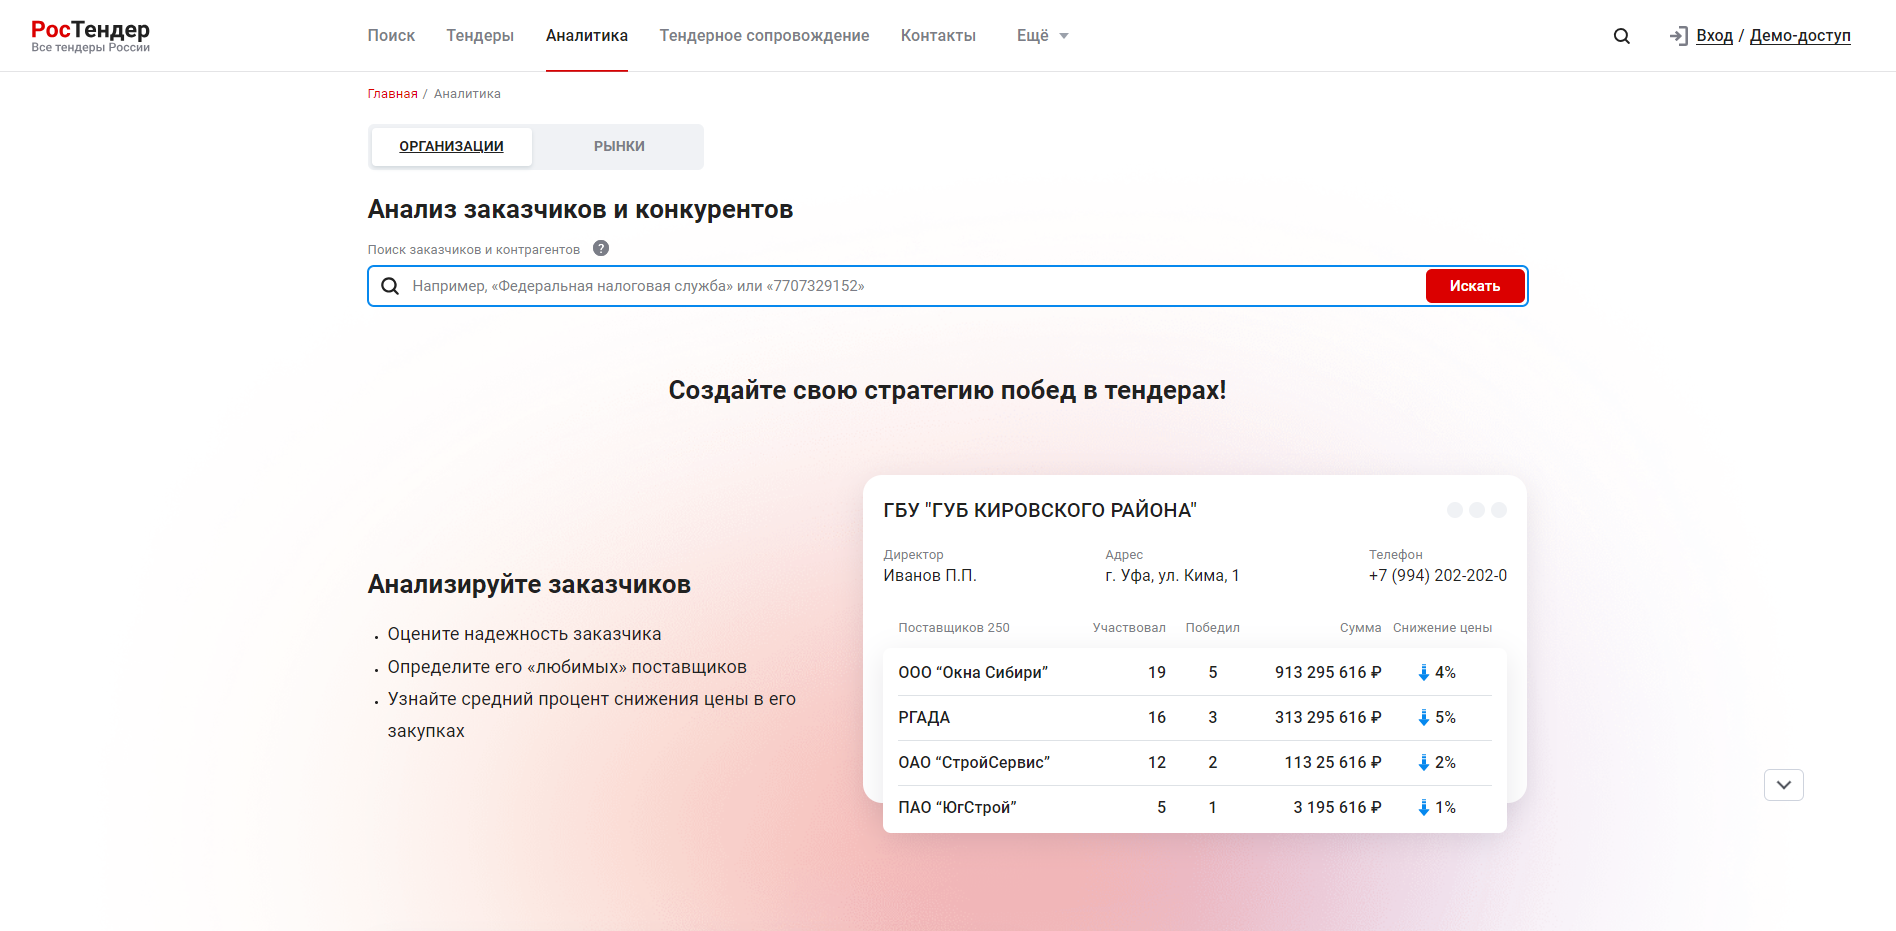The width and height of the screenshot is (1896, 931).
Task: Open the Поиск menu item
Action: click(391, 36)
